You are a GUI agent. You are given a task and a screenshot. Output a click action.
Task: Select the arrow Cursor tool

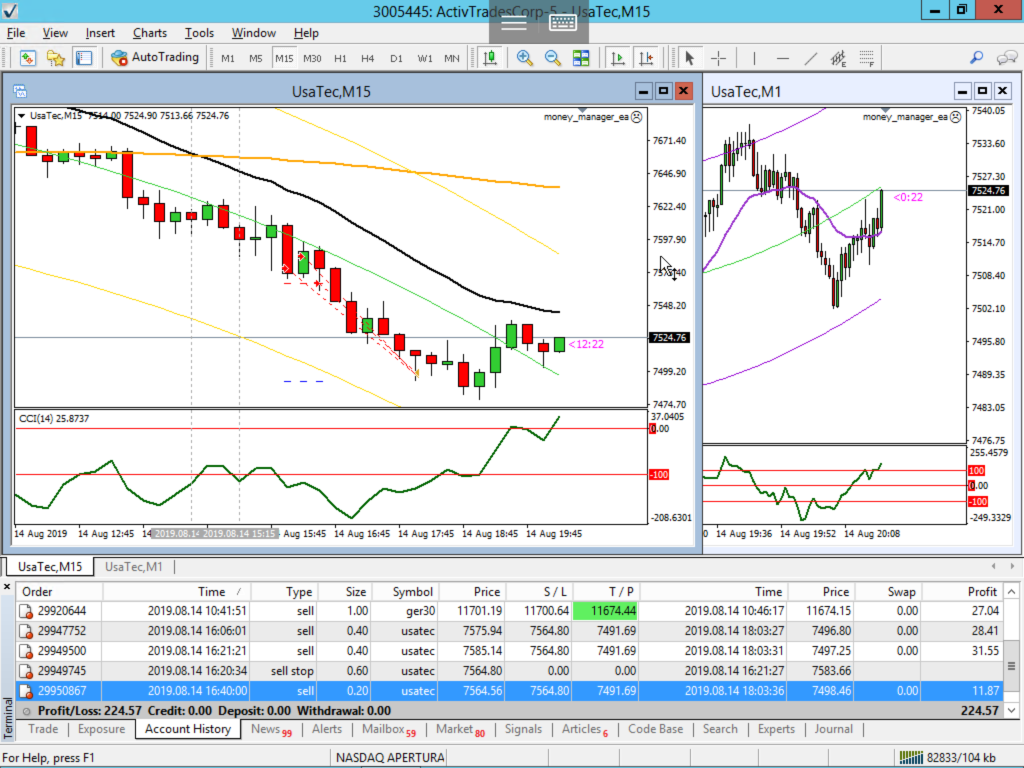(x=689, y=58)
